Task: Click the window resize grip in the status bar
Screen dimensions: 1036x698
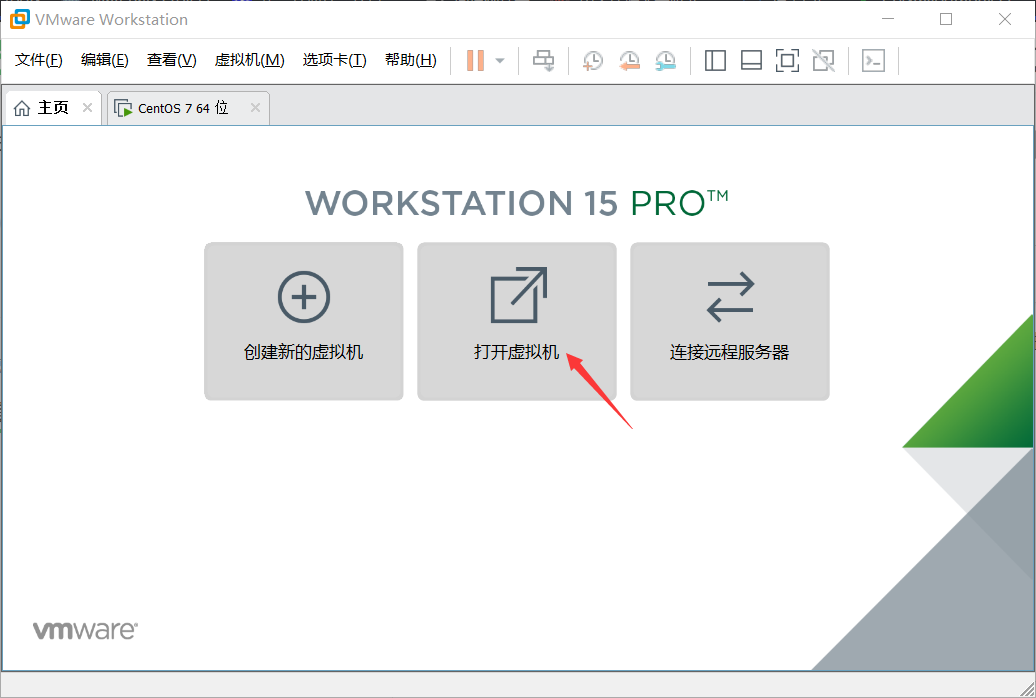Action: coord(1027,689)
